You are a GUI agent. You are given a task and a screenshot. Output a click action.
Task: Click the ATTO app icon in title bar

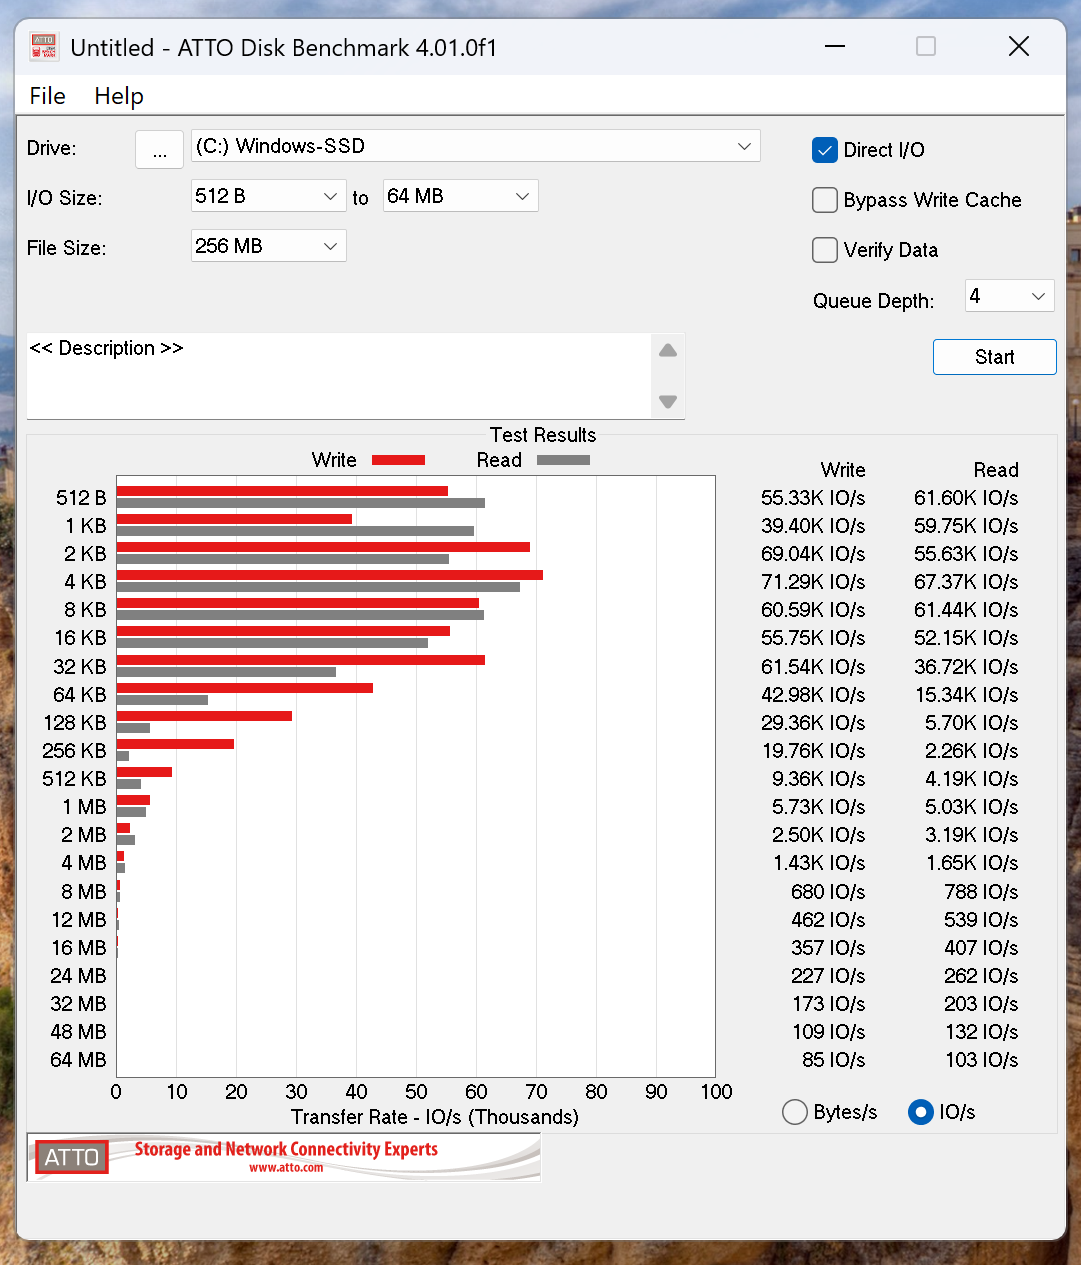[x=44, y=47]
